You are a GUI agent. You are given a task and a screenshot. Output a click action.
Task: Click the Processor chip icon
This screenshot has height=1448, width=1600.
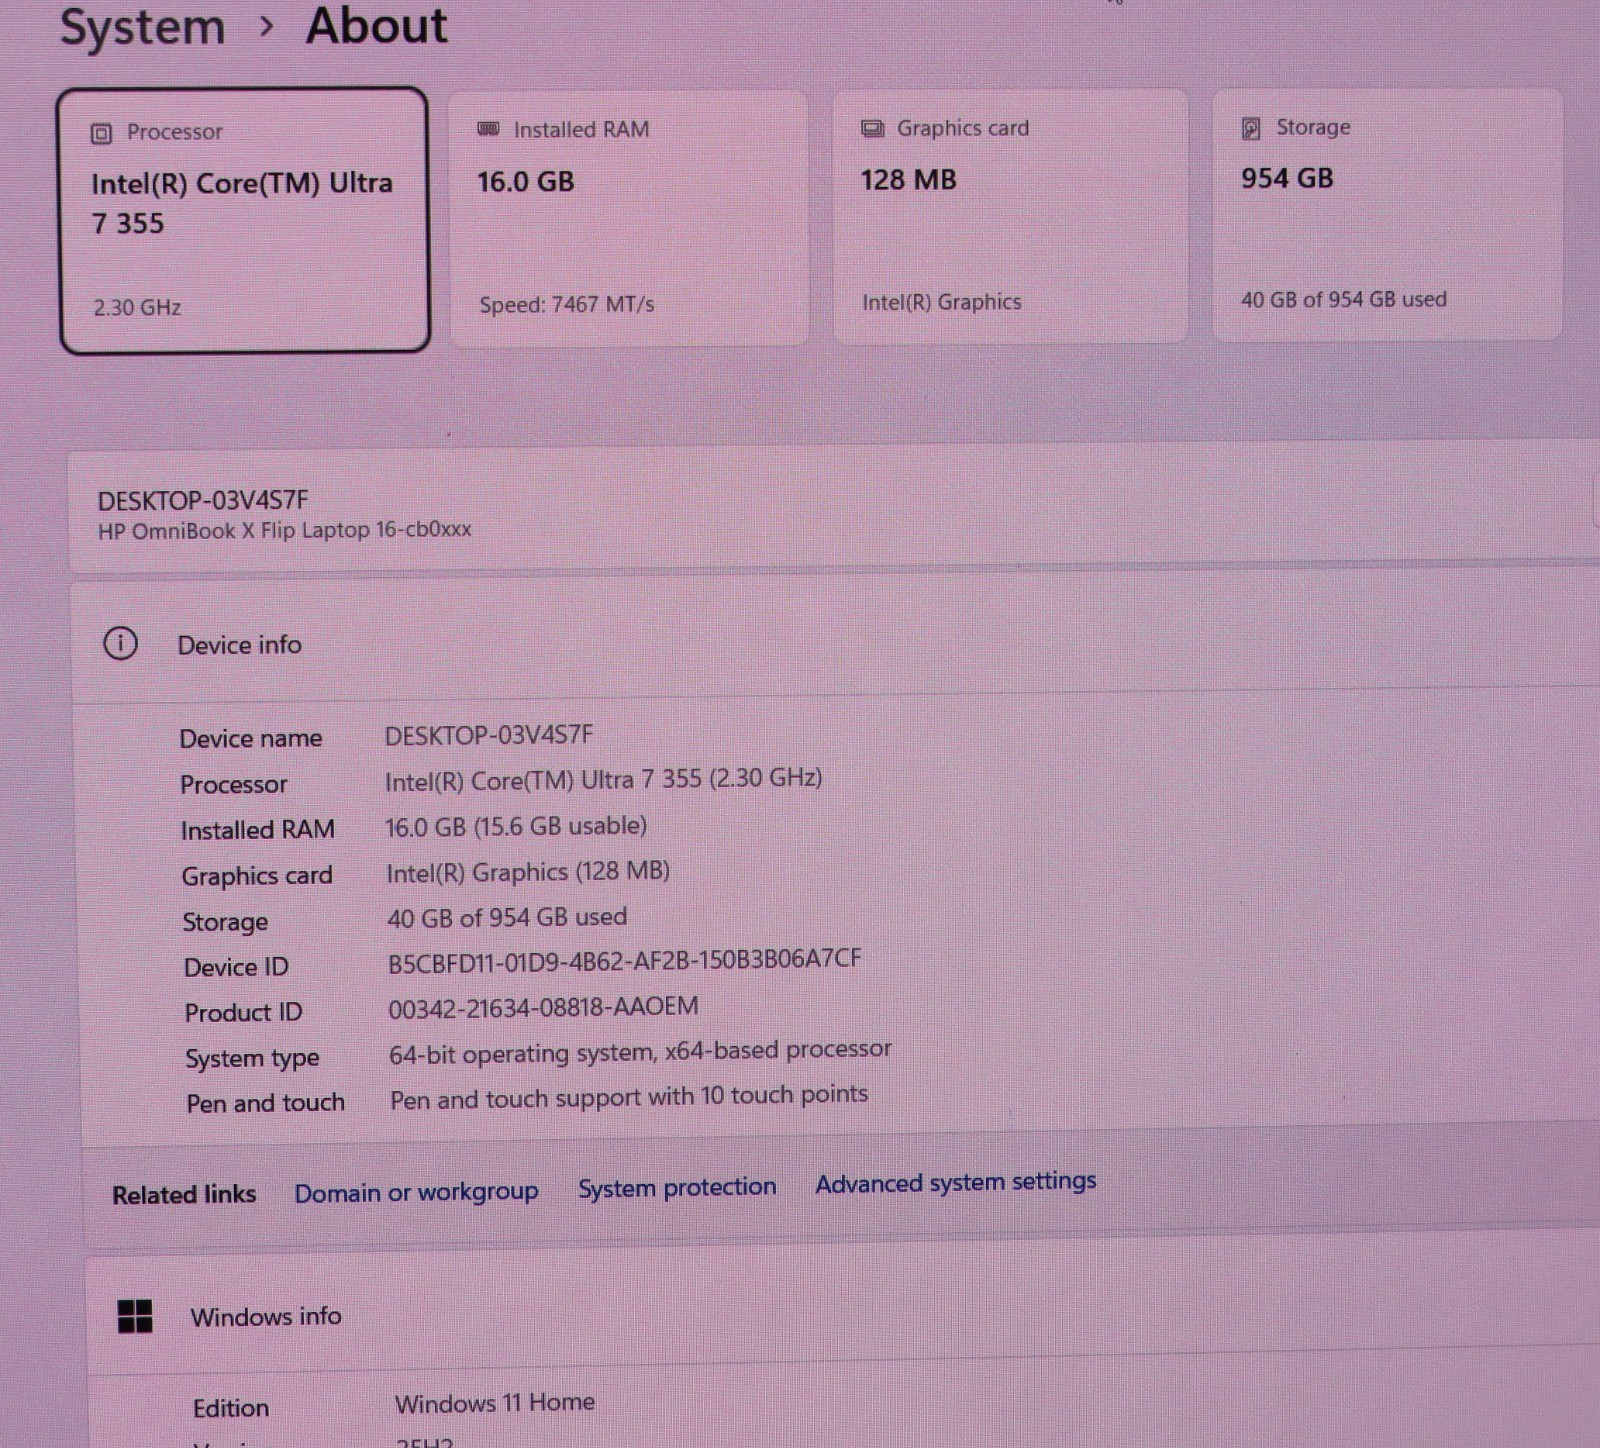101,133
